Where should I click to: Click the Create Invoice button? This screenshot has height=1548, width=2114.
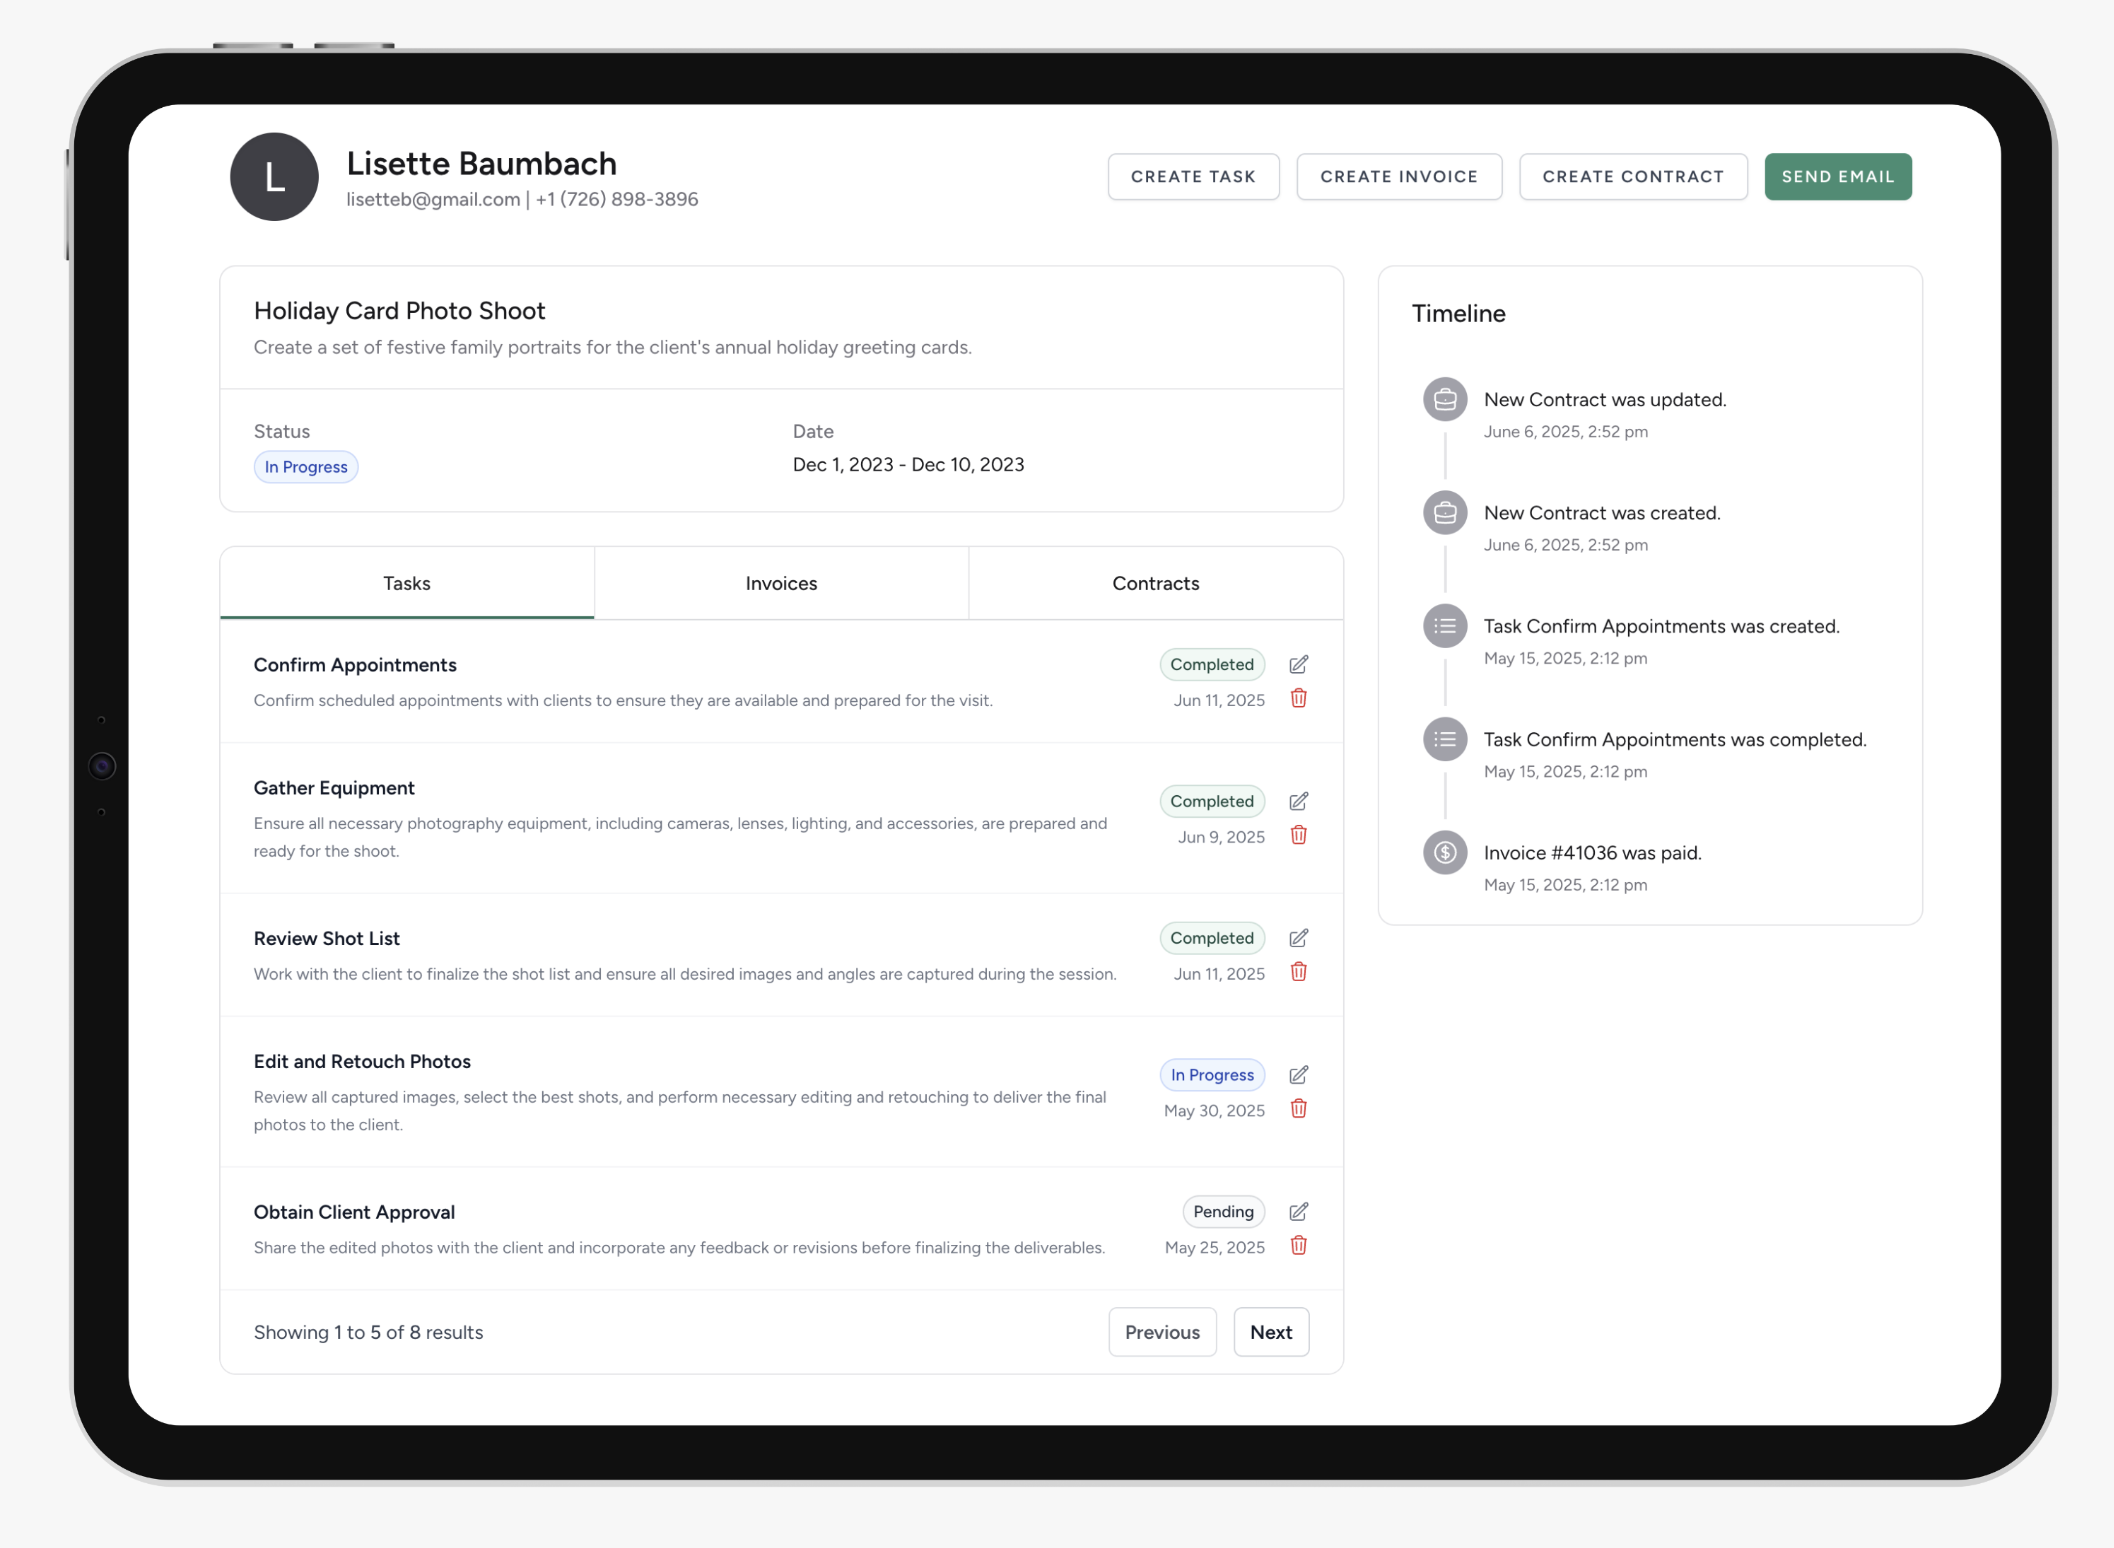(x=1398, y=177)
